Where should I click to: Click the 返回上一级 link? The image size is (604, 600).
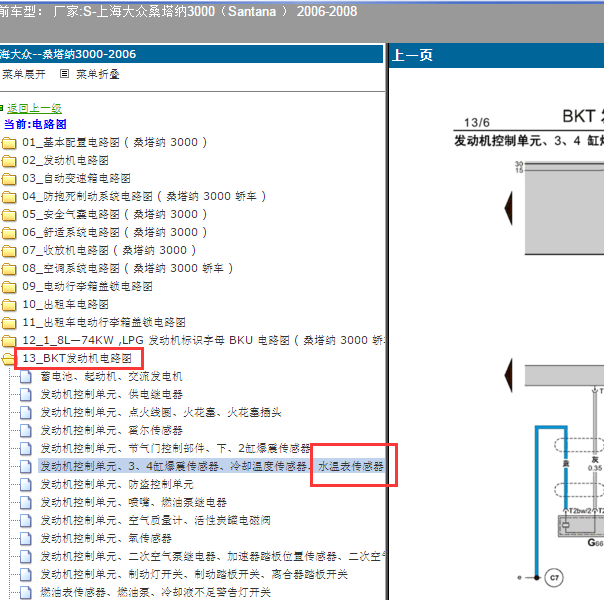click(x=34, y=108)
